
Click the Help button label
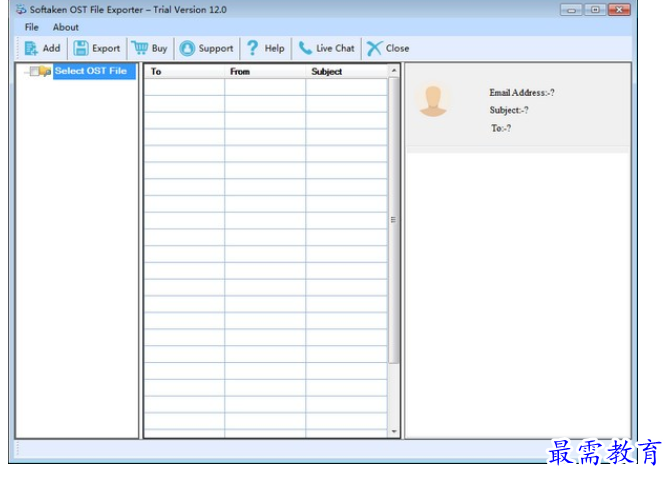[274, 48]
